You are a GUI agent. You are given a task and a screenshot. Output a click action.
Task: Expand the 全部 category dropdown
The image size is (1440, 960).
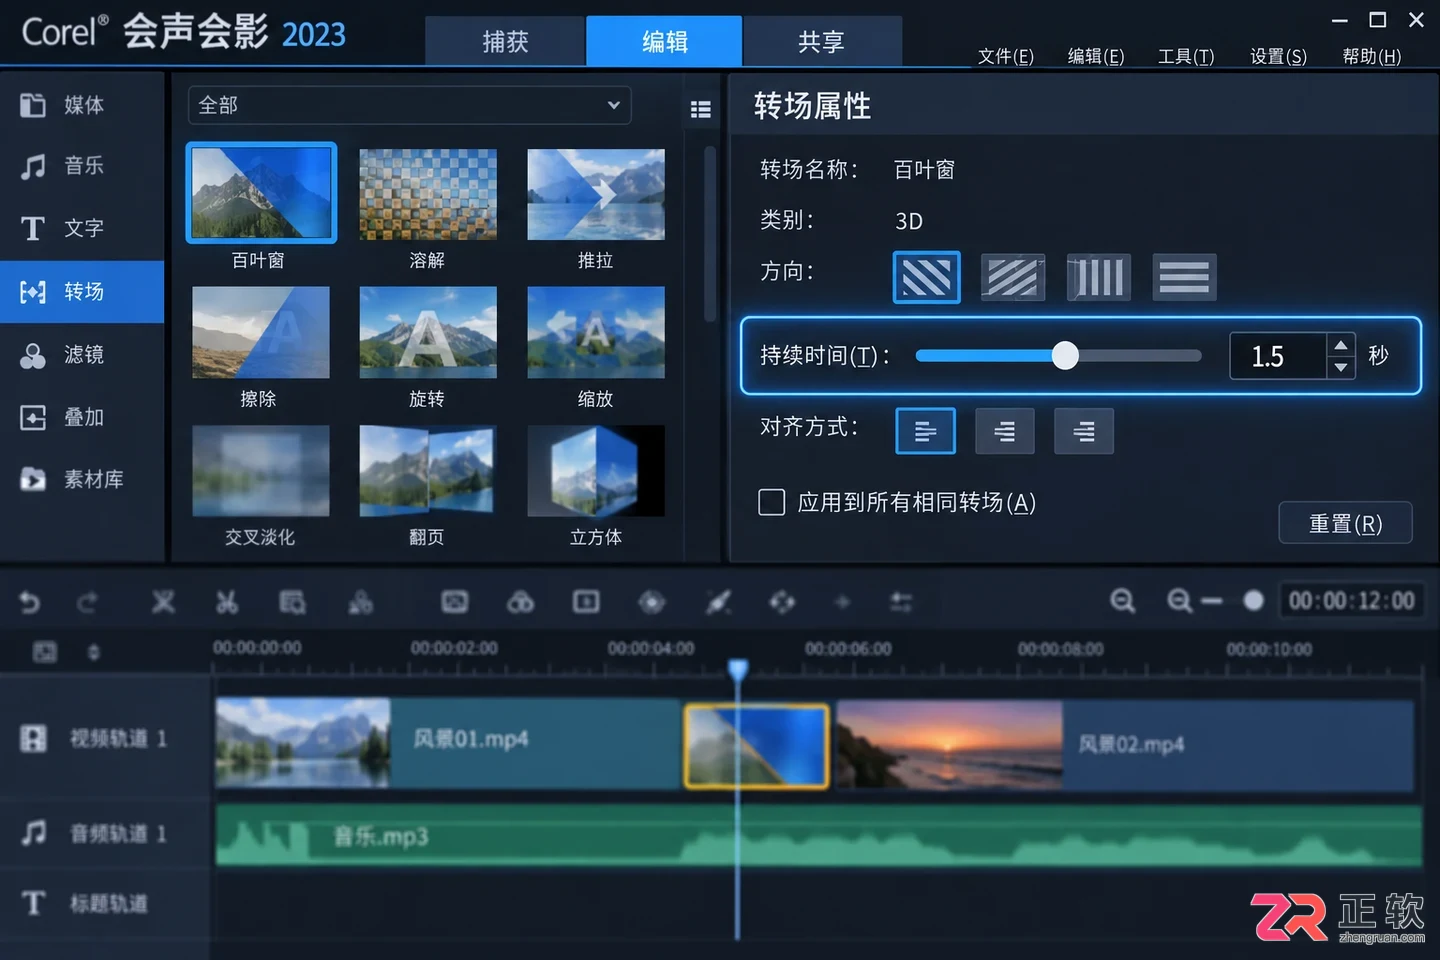click(410, 105)
